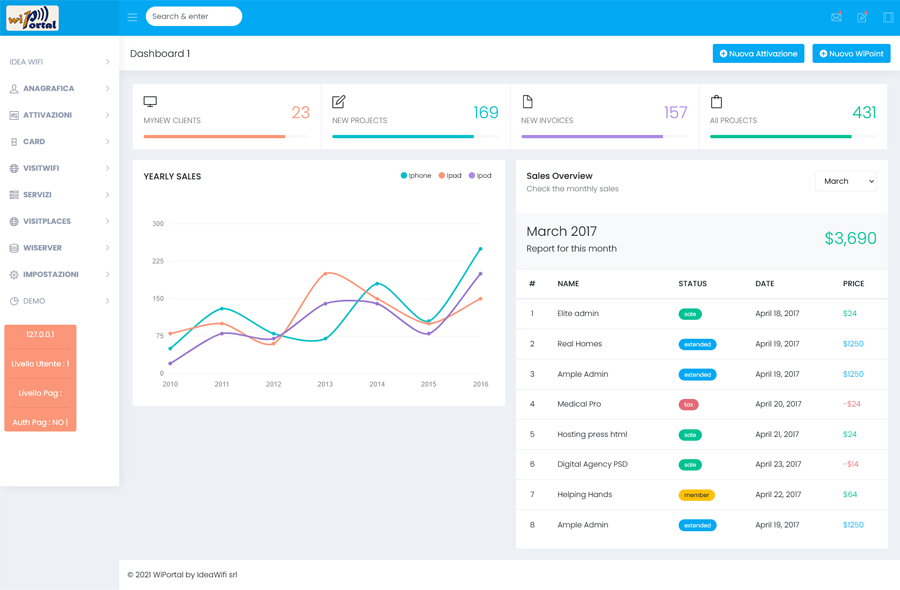The width and height of the screenshot is (900, 590).
Task: Click the document icon above New Invoices
Action: [527, 102]
